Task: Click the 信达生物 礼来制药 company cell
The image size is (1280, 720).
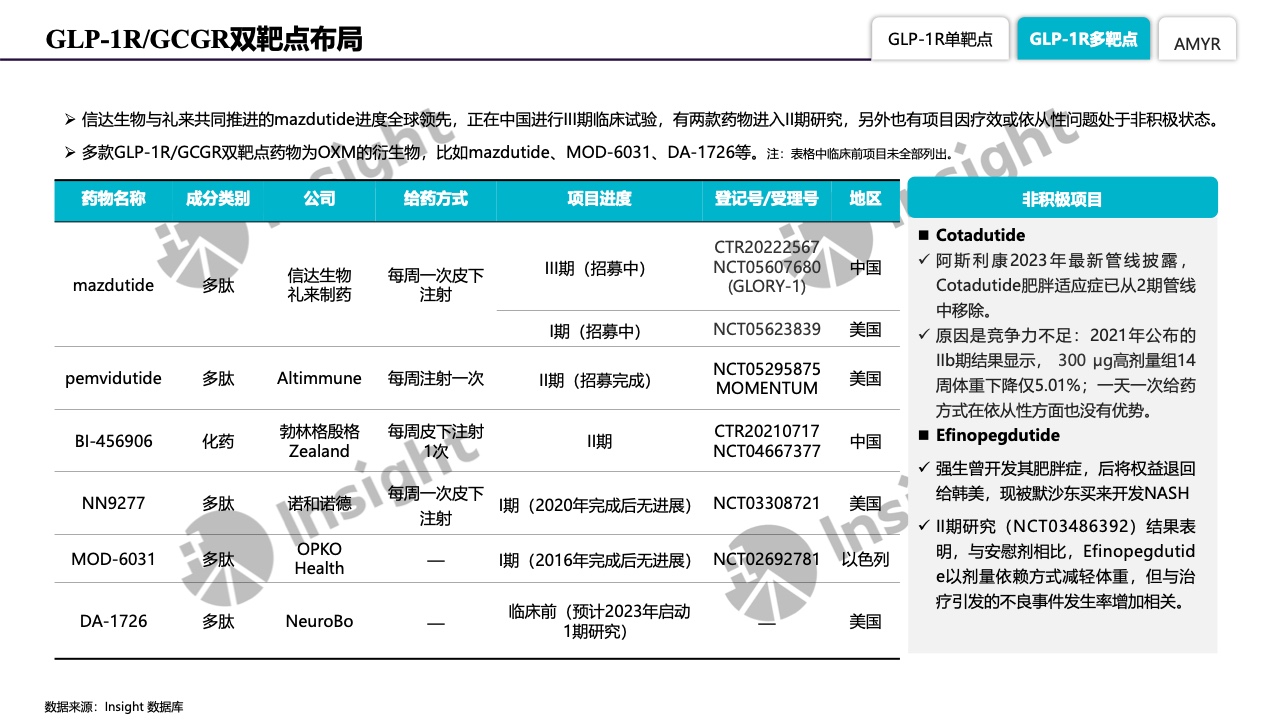Action: click(x=320, y=285)
